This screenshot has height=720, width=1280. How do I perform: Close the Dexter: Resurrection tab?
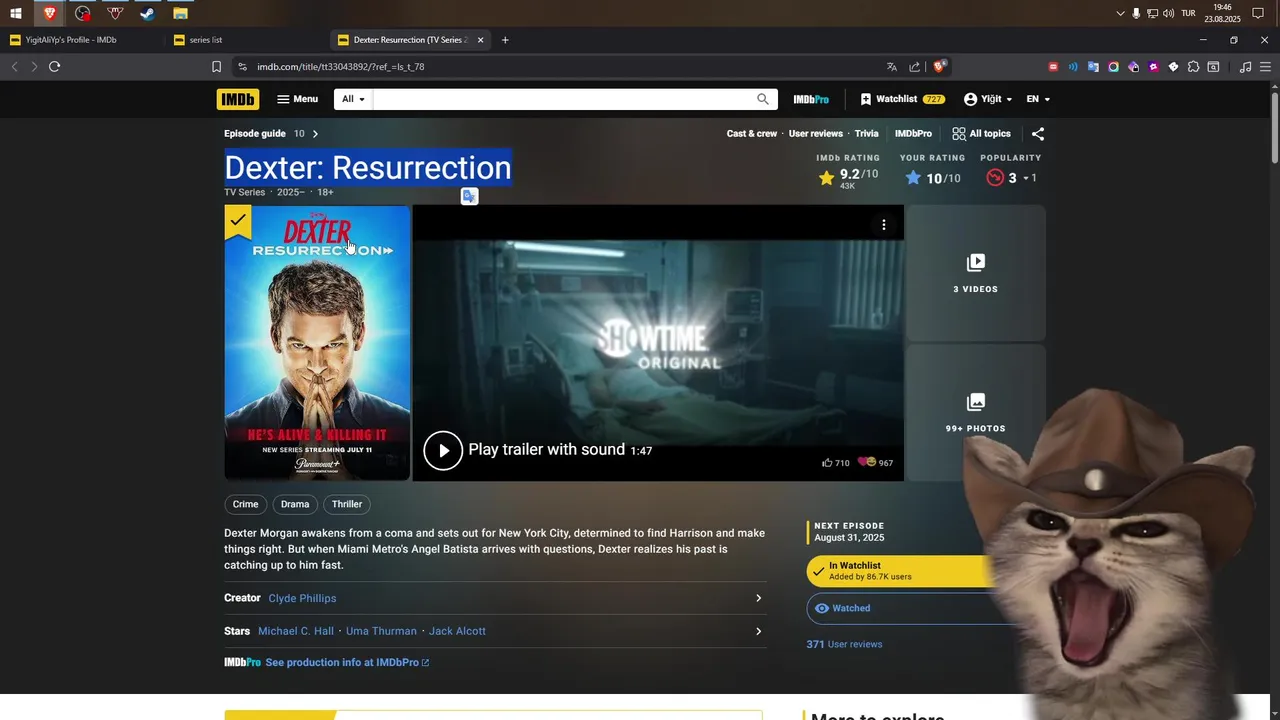pos(480,40)
